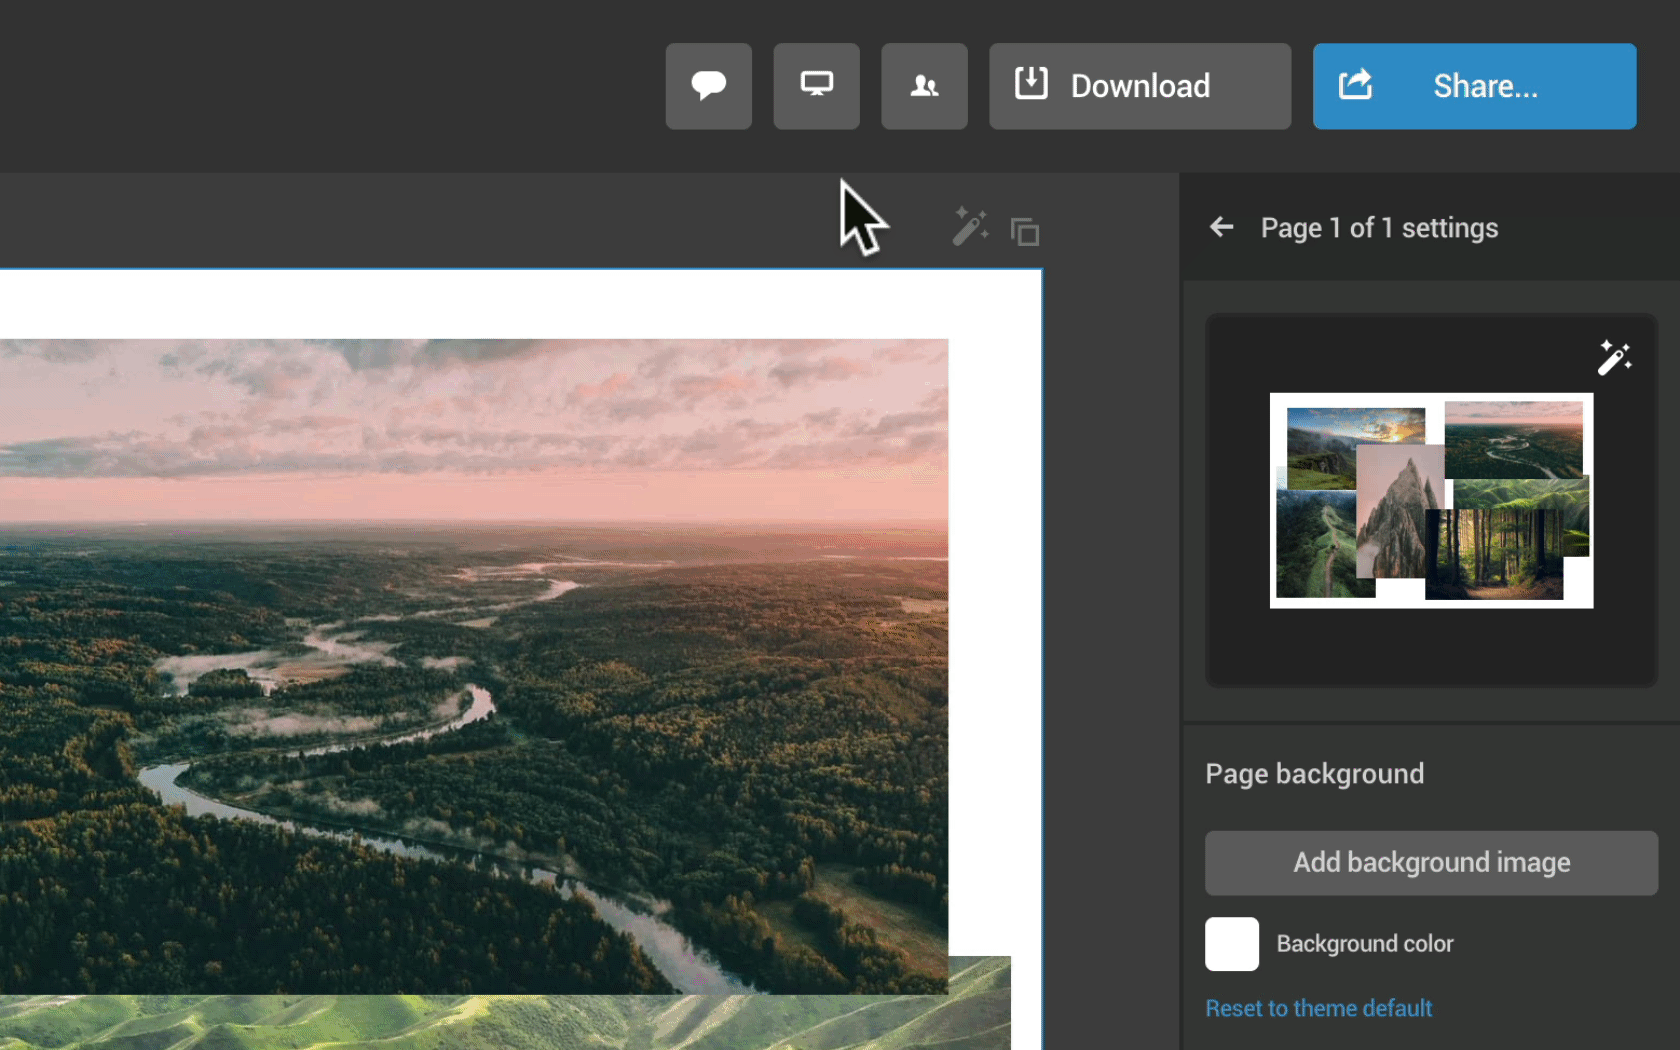Click the Download text label
Image resolution: width=1680 pixels, height=1050 pixels.
pos(1140,86)
